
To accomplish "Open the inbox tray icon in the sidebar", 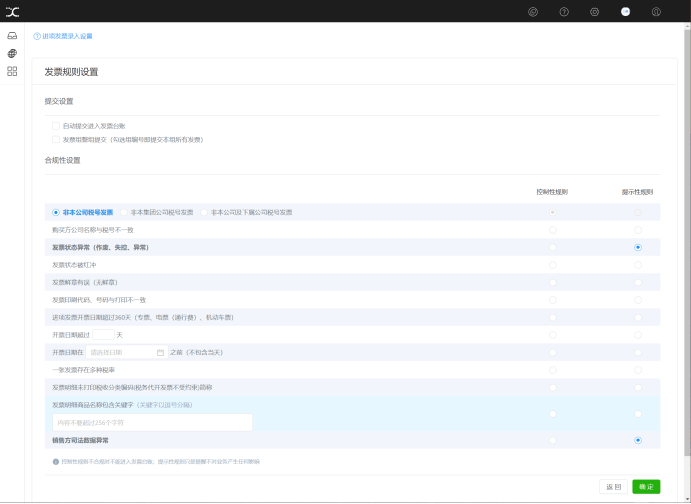I will click(12, 36).
